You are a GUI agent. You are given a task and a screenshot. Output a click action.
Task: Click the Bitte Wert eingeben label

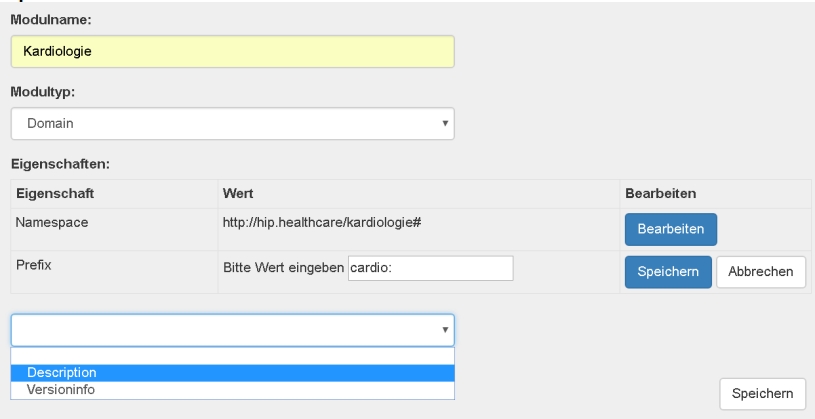pyautogui.click(x=282, y=268)
